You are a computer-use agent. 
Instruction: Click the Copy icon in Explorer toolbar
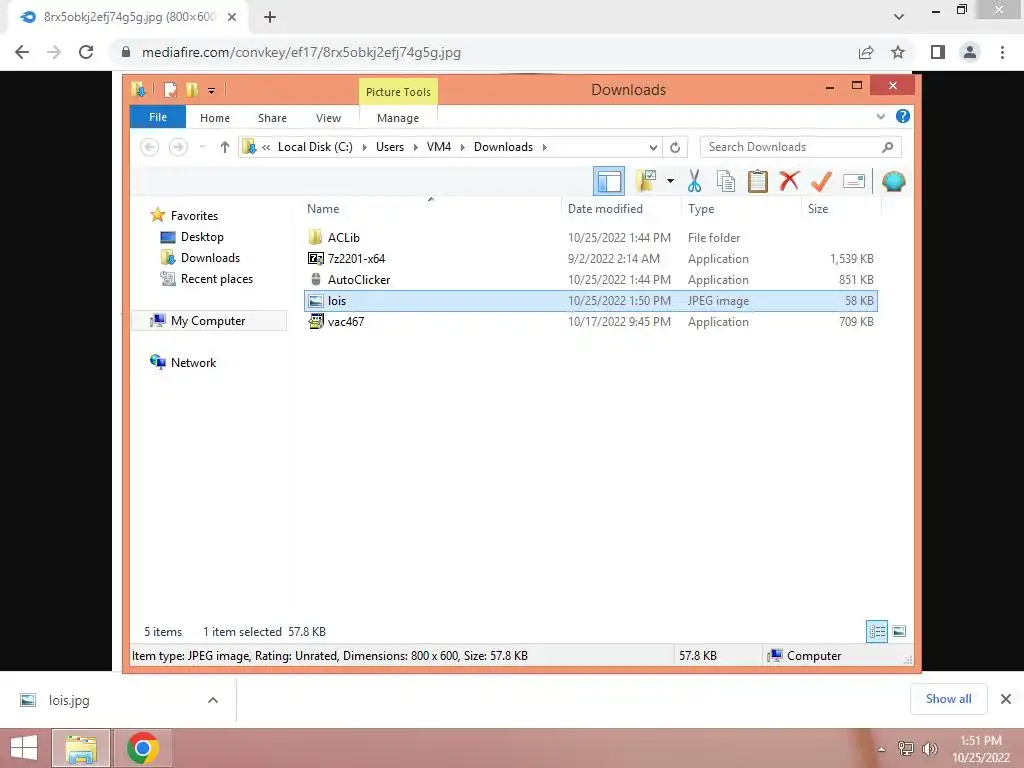pyautogui.click(x=726, y=181)
